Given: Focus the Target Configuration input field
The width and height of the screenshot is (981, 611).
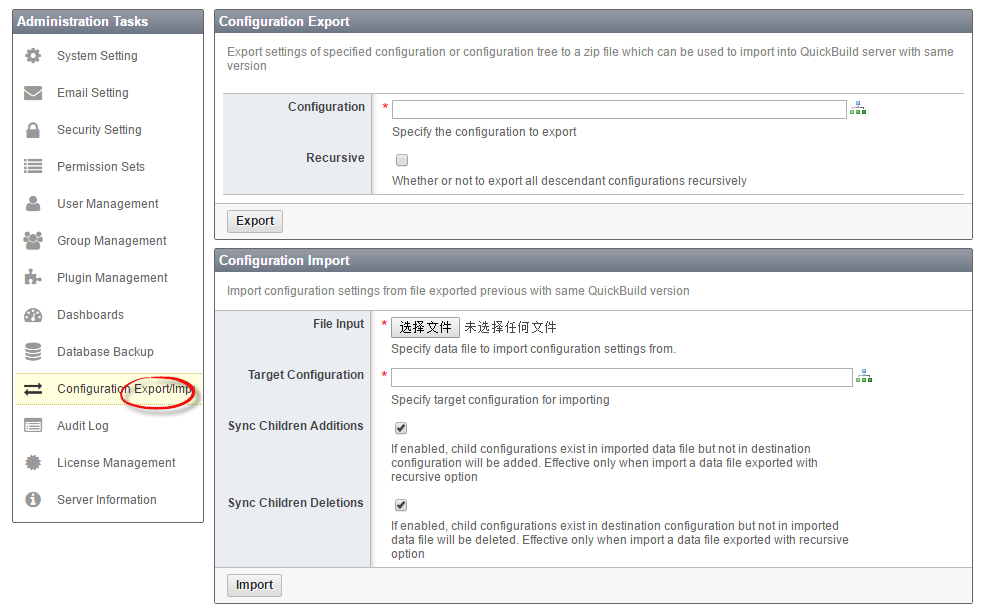Looking at the screenshot, I should (x=621, y=377).
